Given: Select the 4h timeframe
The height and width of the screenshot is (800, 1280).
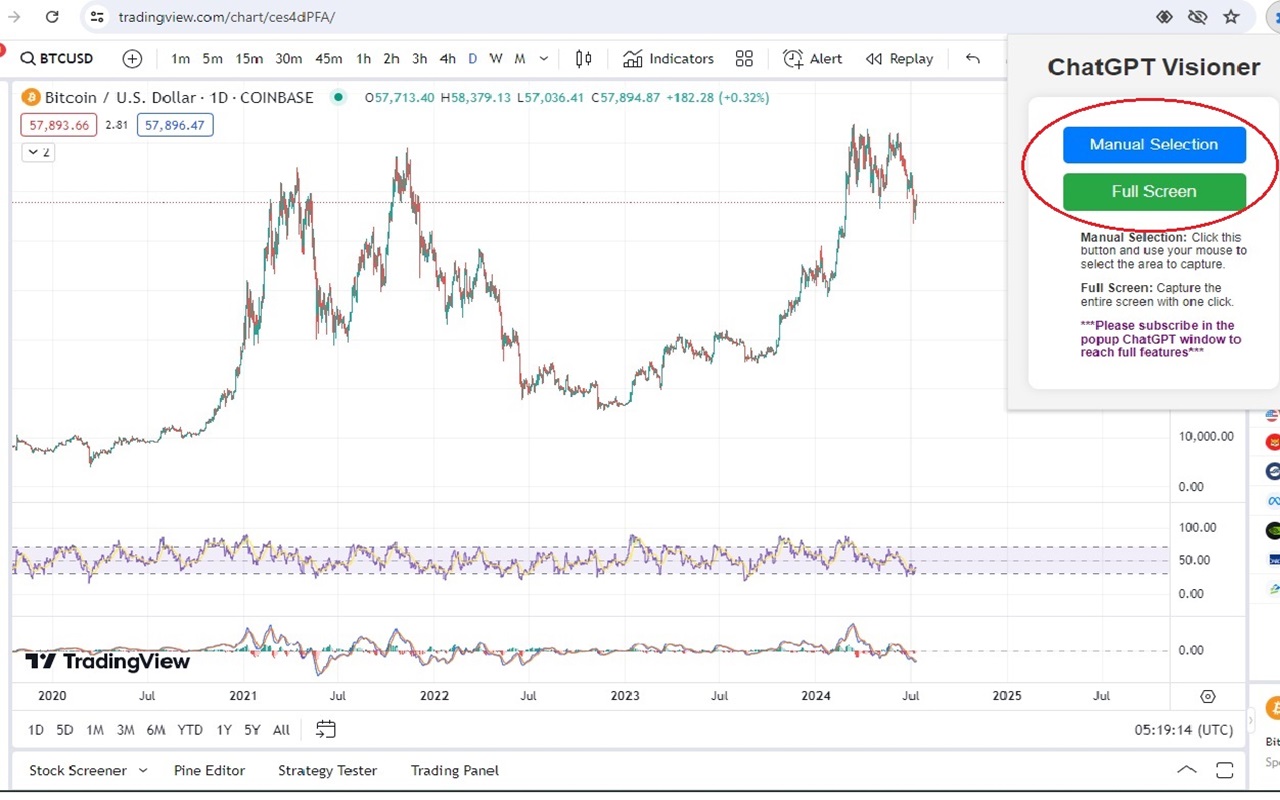Looking at the screenshot, I should [x=447, y=59].
